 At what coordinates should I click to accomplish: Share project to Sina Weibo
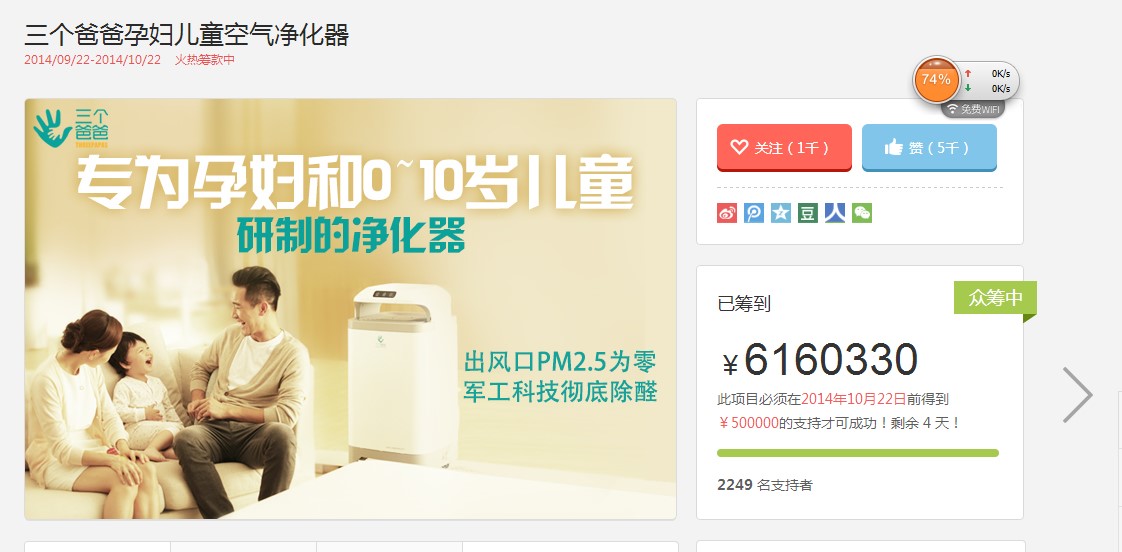tap(727, 213)
